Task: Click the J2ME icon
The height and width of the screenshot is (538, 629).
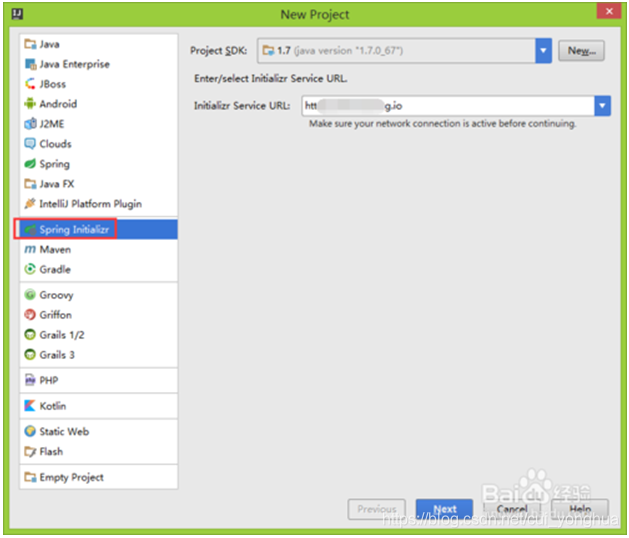Action: pyautogui.click(x=30, y=124)
